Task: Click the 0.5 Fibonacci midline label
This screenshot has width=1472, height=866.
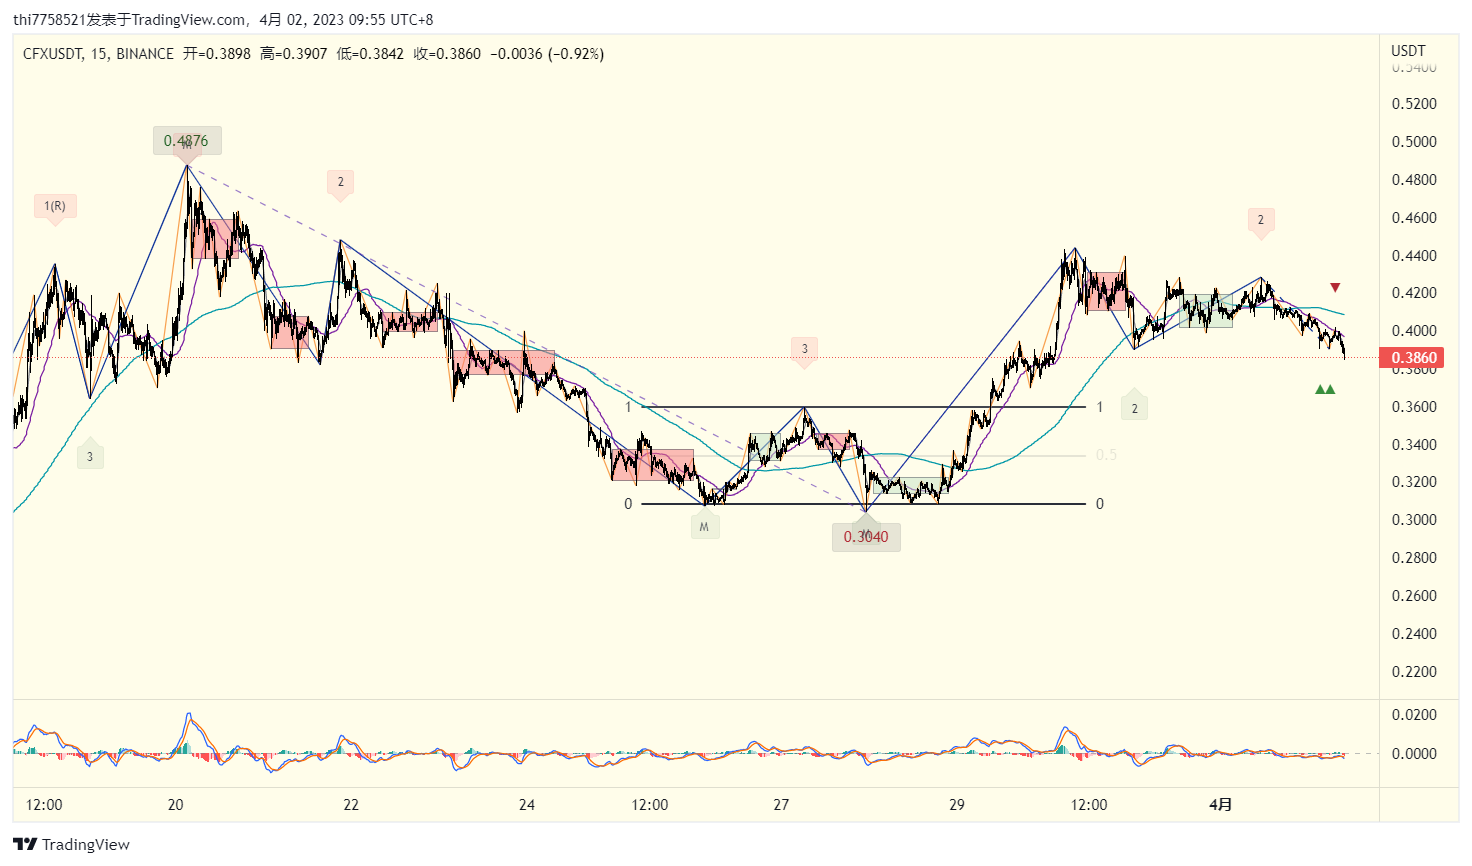Action: [1106, 455]
